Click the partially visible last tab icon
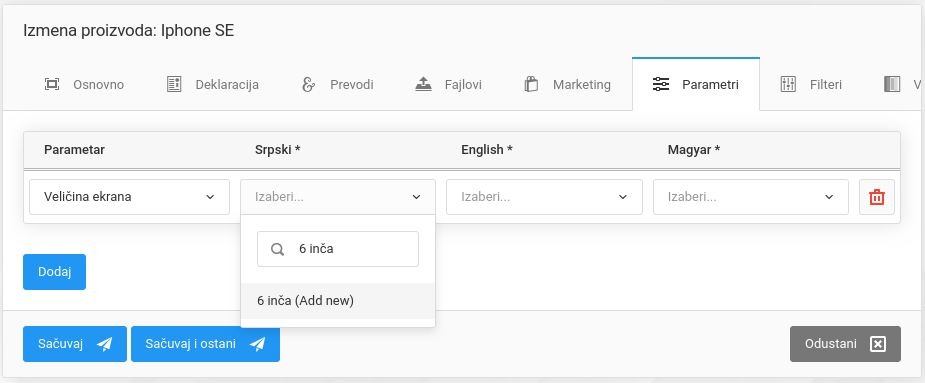Viewport: 925px width, 383px height. (892, 84)
